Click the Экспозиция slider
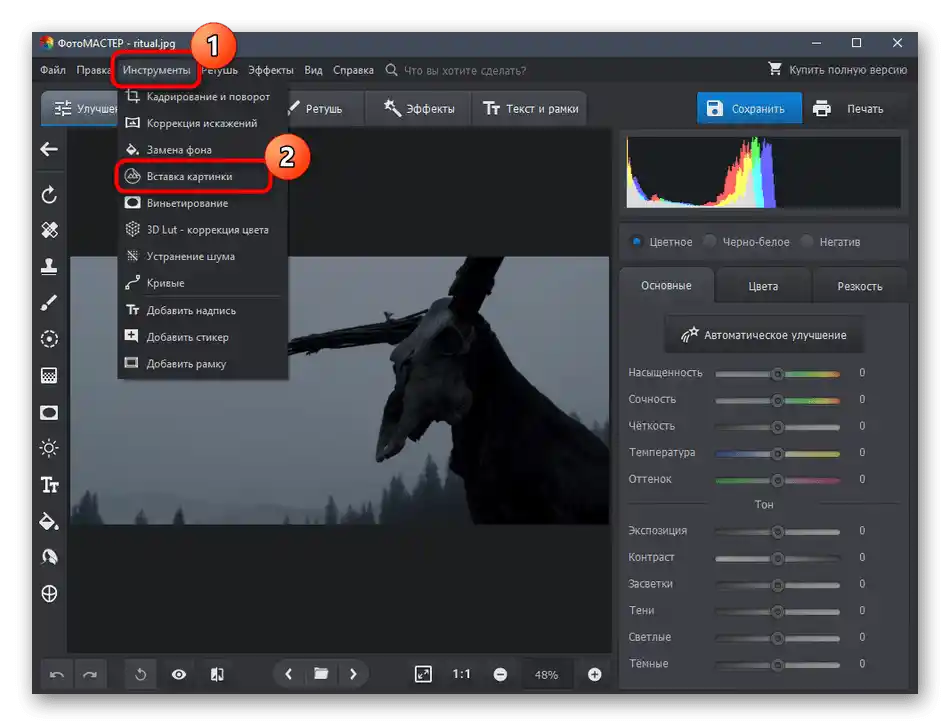 pos(777,532)
